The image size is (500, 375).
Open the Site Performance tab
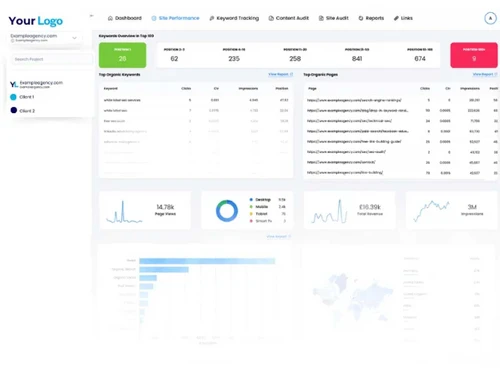coord(175,18)
